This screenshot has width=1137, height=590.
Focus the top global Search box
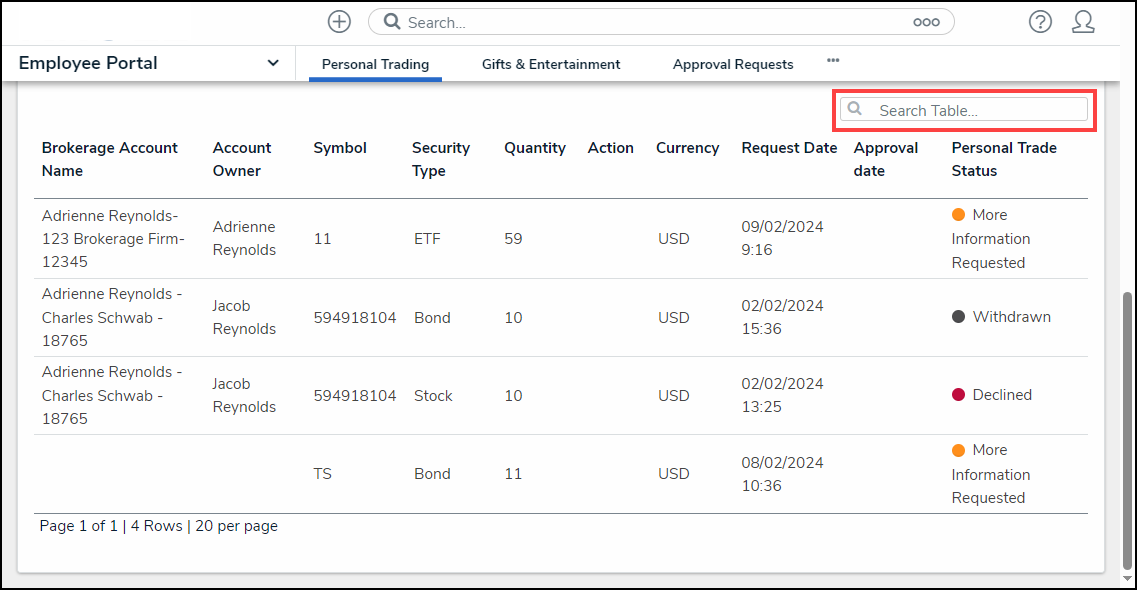(x=650, y=22)
